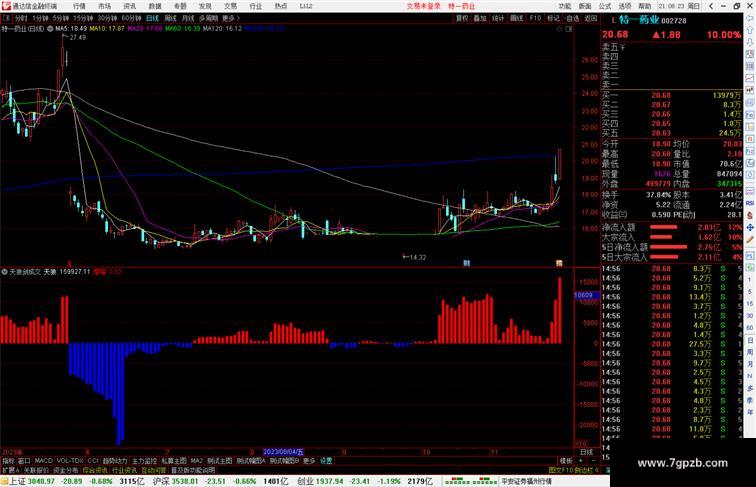Click the back arrow beside the window controls
The width and height of the screenshot is (756, 487).
click(711, 6)
